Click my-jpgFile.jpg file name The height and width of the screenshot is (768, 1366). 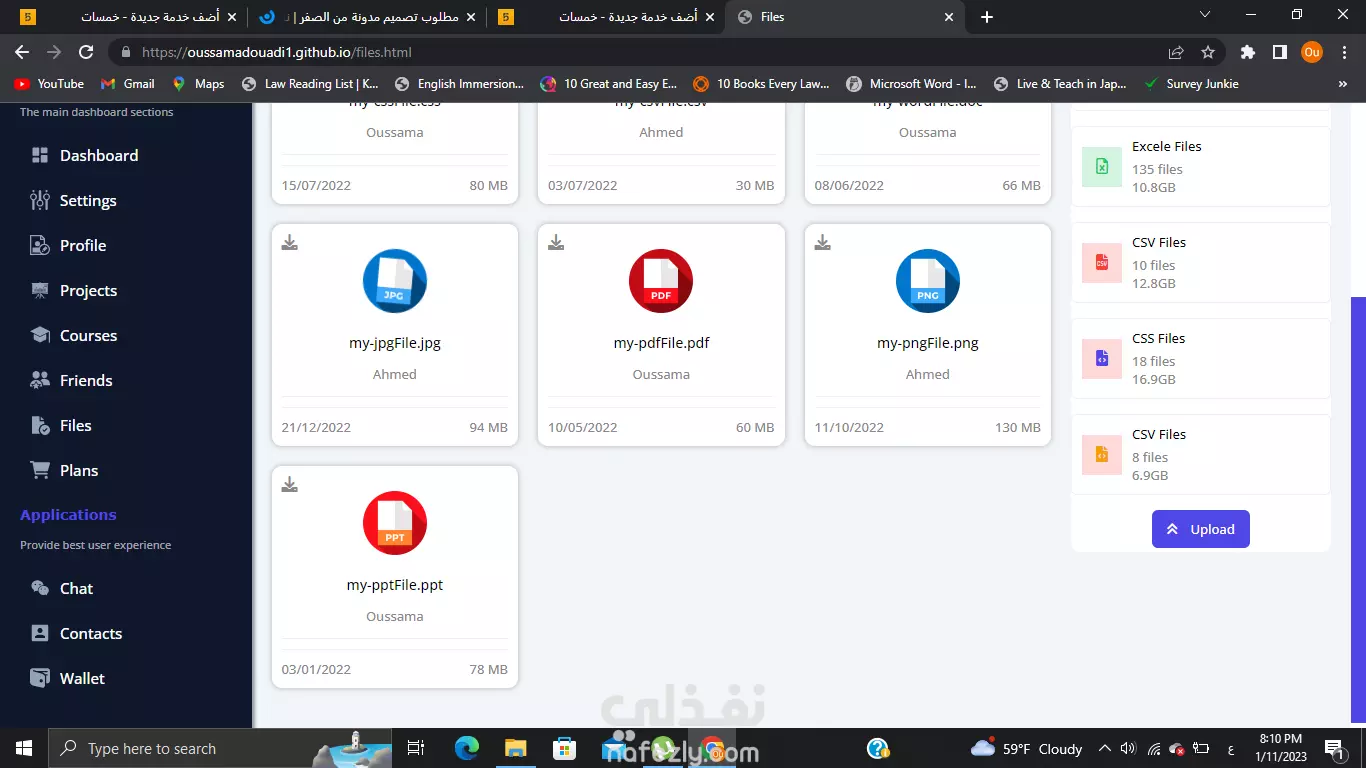tap(395, 343)
